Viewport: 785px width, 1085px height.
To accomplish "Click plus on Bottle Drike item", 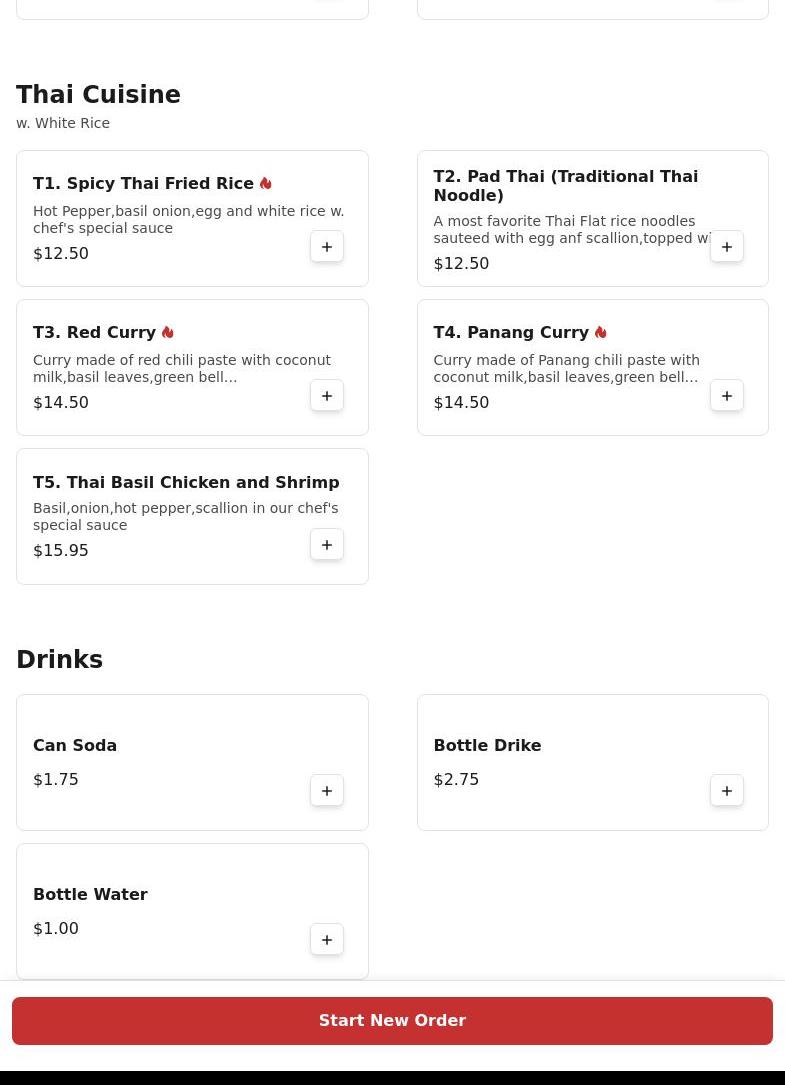I will (727, 791).
